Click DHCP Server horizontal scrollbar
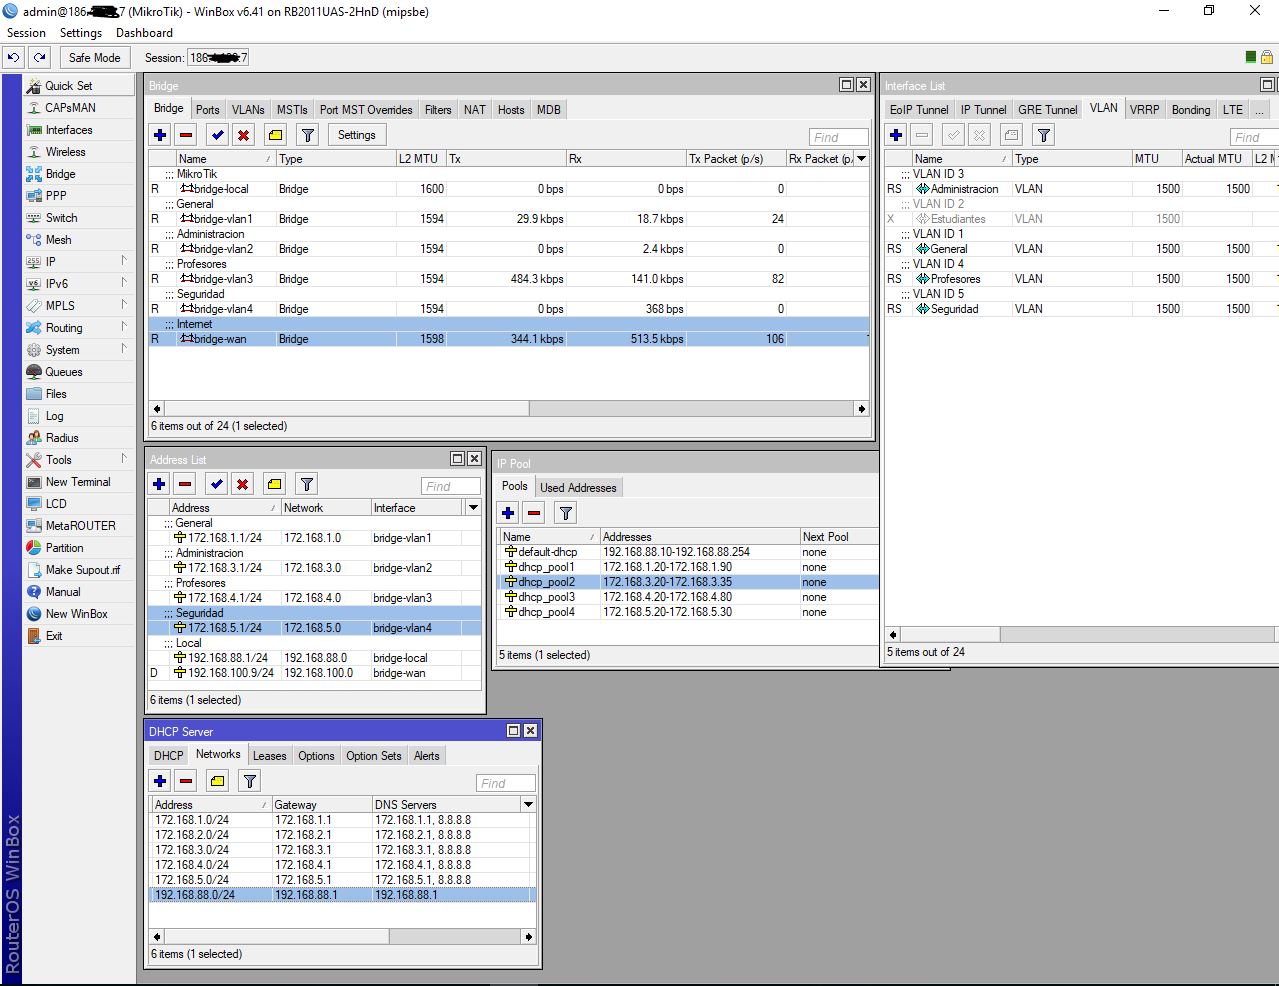The height and width of the screenshot is (986, 1279). point(343,937)
